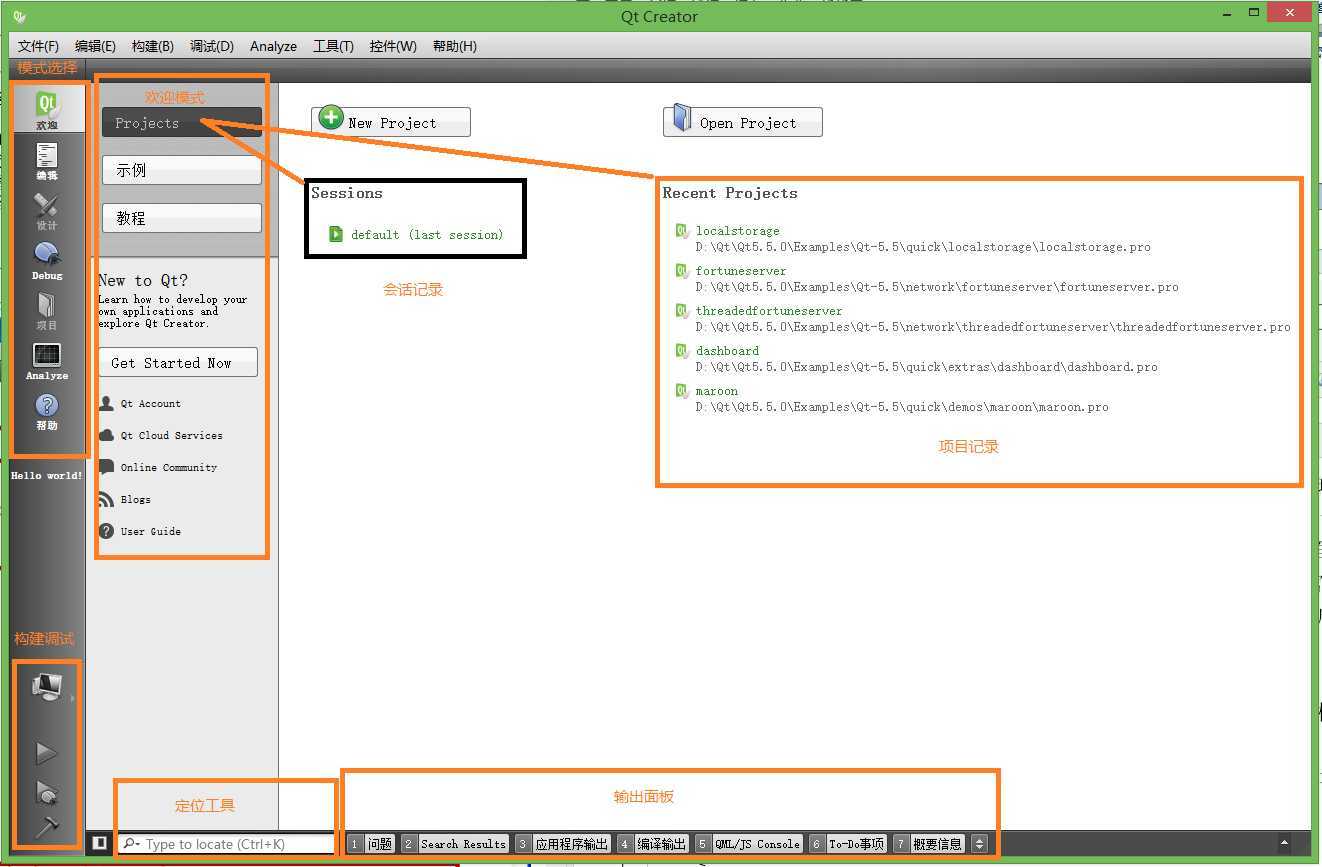Click the New Project button
Image resolution: width=1322 pixels, height=867 pixels.
391,122
